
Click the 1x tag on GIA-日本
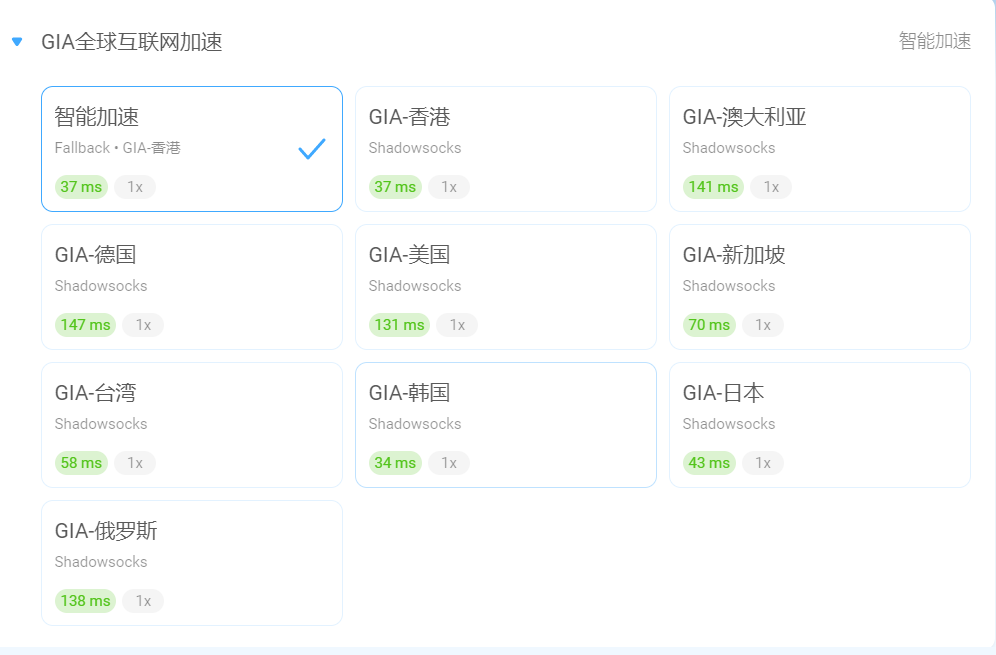click(x=763, y=463)
